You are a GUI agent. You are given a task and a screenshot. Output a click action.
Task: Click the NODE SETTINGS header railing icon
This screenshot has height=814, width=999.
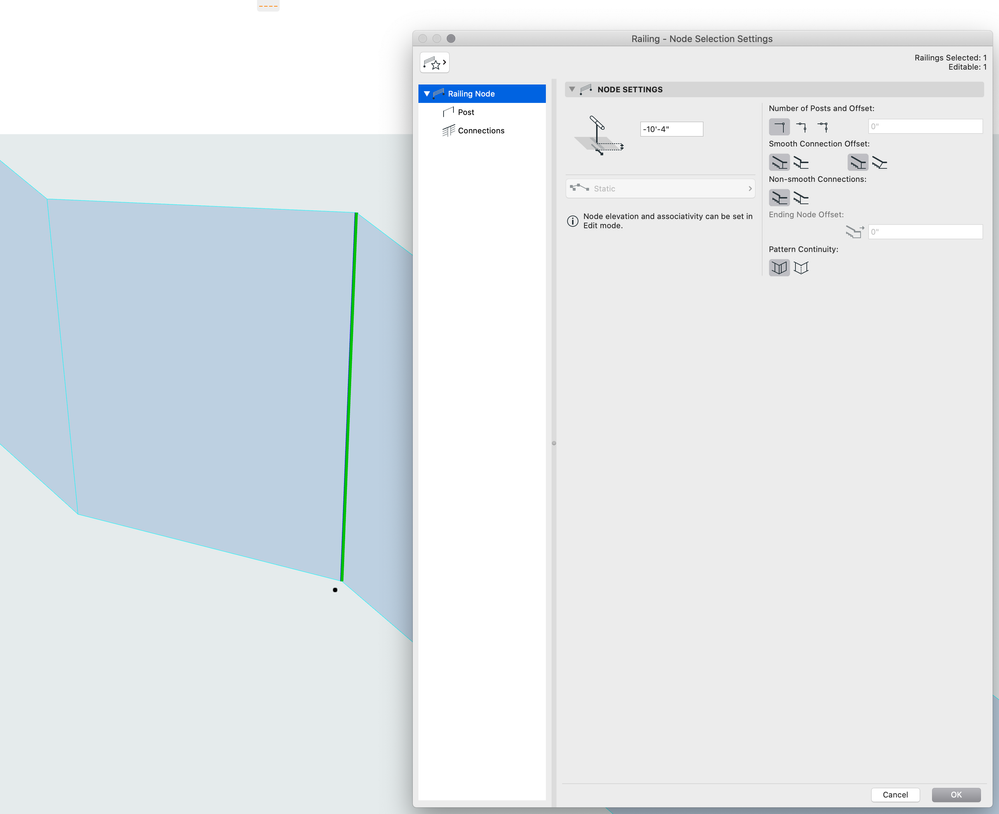[x=586, y=89]
